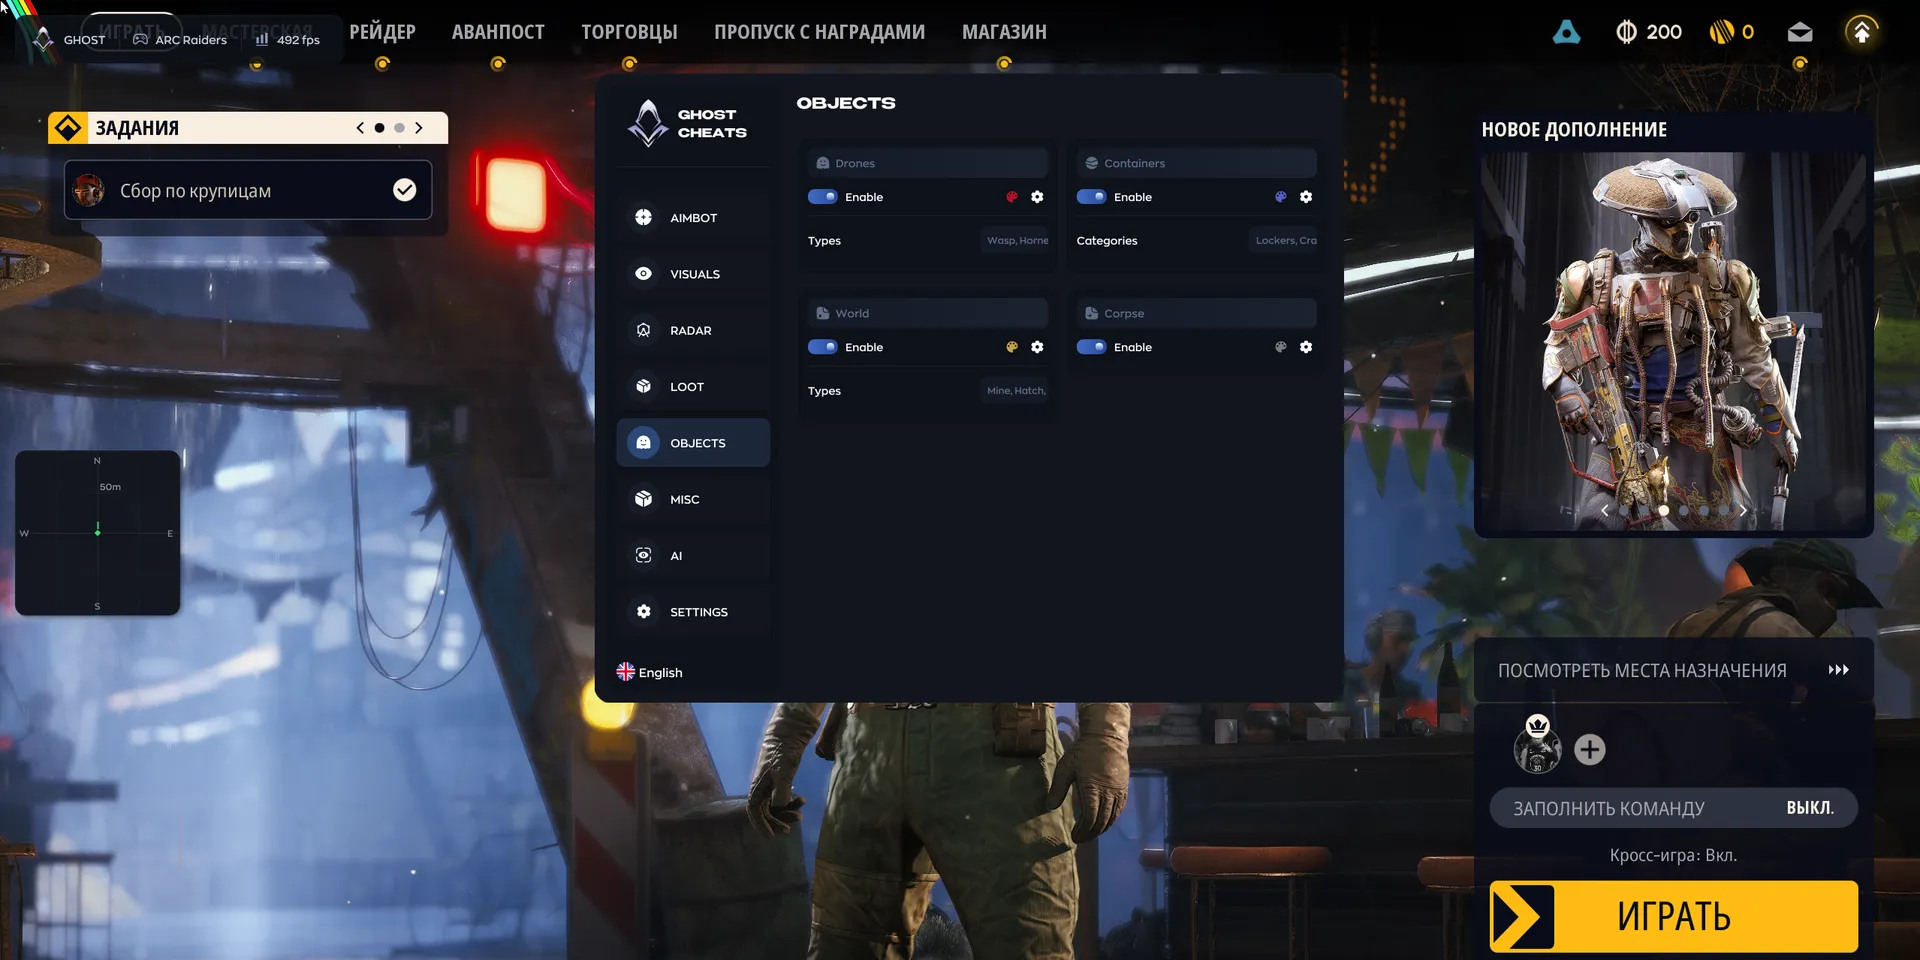Click the plus icon to add teammate
This screenshot has height=960, width=1920.
1590,749
